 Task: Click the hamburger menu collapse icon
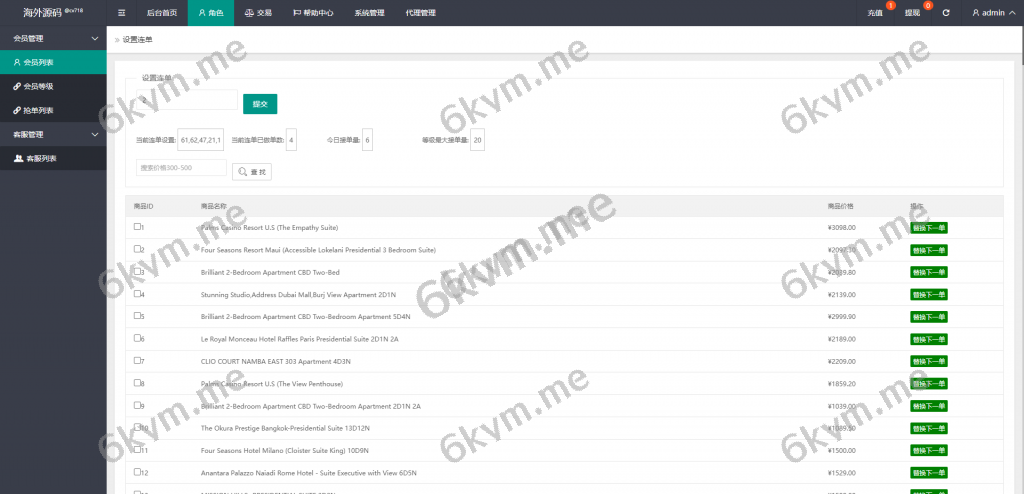tap(122, 13)
